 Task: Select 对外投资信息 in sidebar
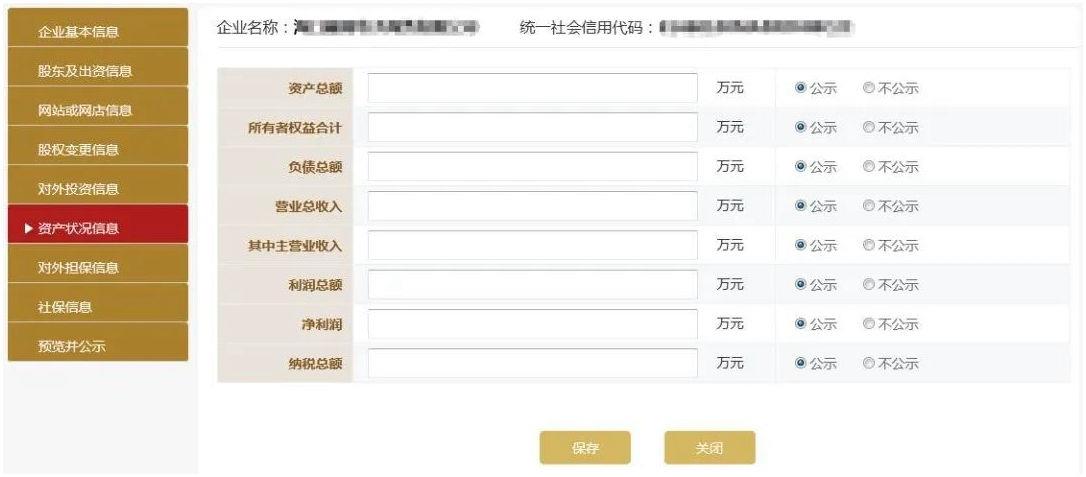pos(98,188)
